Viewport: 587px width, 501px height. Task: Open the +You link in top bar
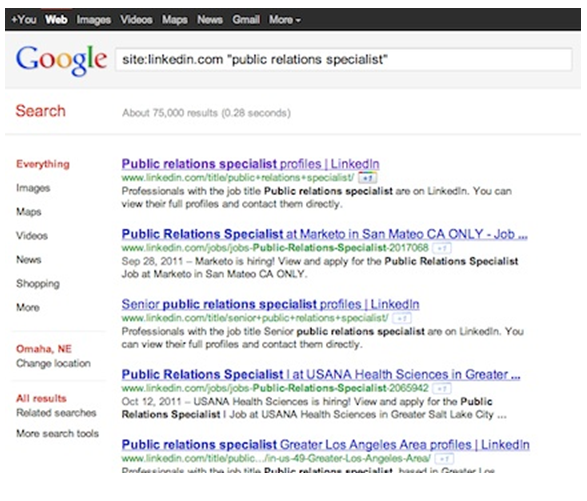tap(24, 19)
